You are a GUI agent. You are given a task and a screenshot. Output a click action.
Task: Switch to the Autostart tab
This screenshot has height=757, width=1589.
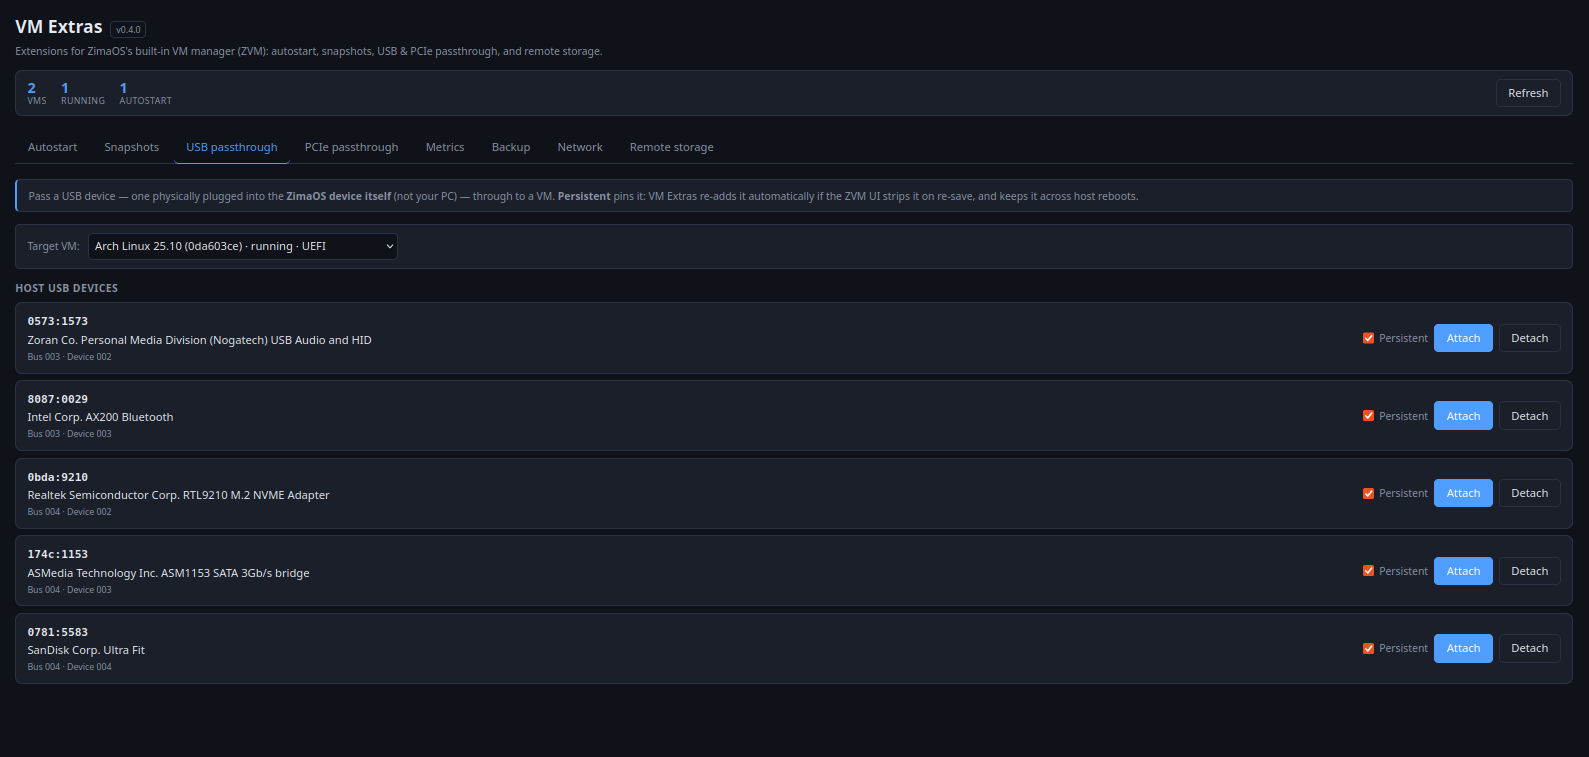pyautogui.click(x=52, y=147)
